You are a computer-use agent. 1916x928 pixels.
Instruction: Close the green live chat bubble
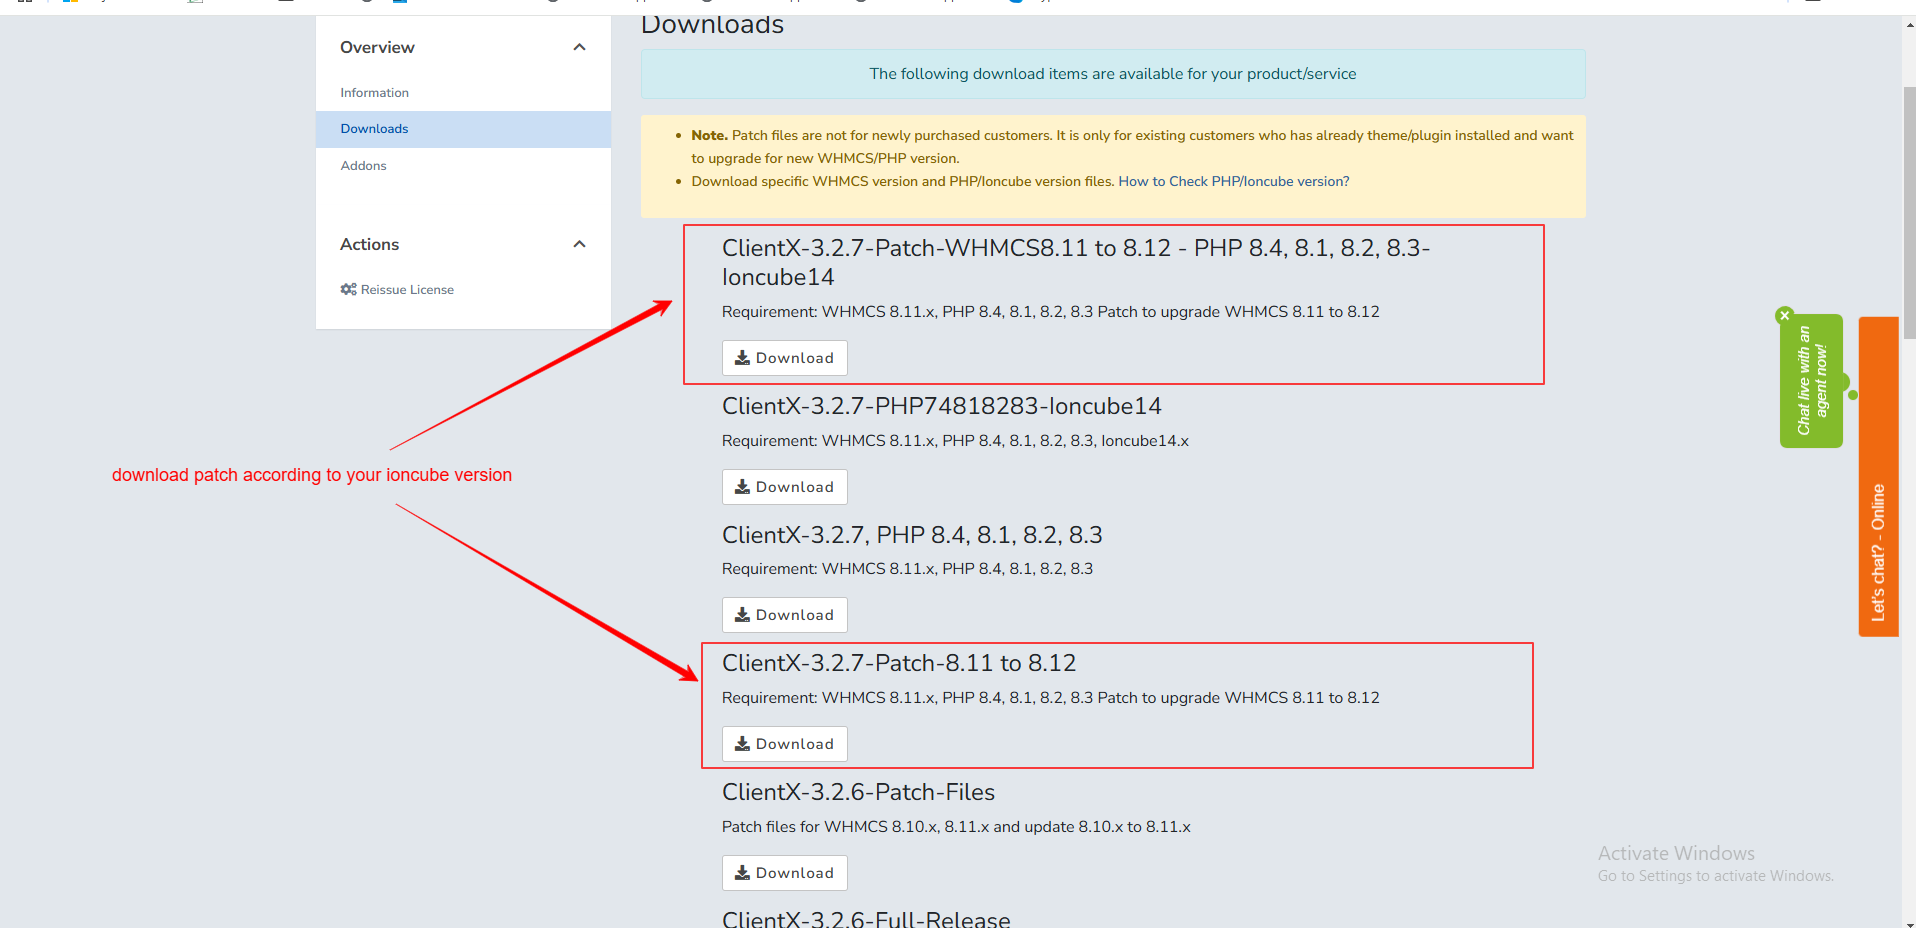(x=1784, y=316)
